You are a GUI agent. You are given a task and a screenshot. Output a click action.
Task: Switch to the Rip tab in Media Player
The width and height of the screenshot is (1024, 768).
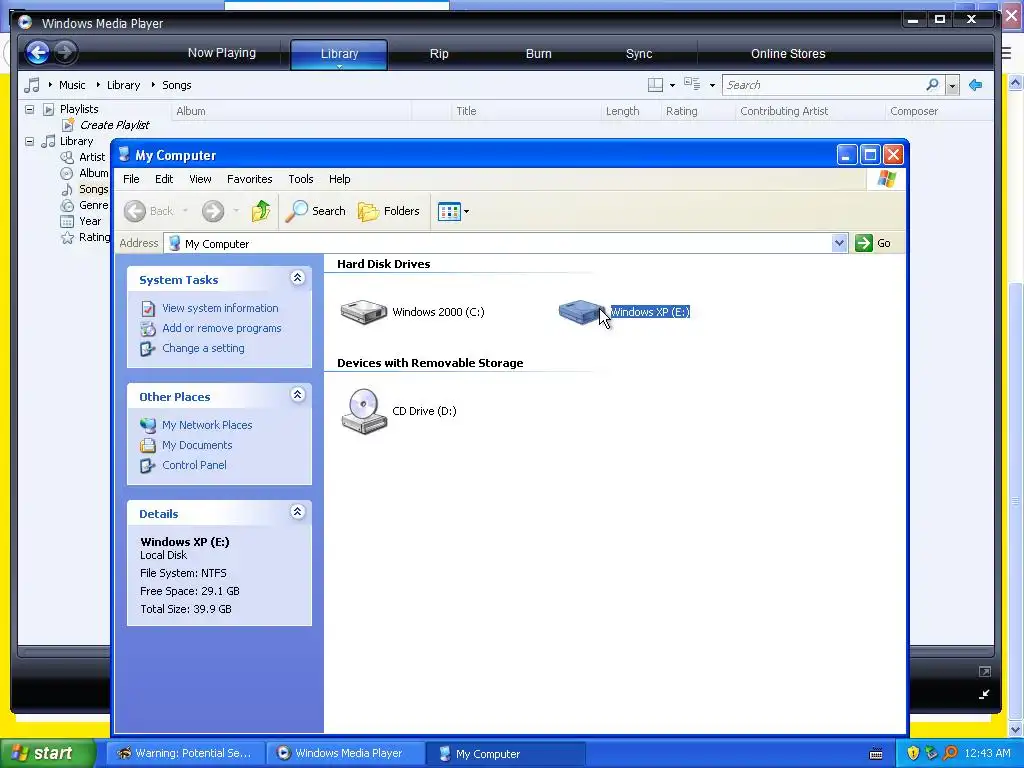click(x=439, y=54)
